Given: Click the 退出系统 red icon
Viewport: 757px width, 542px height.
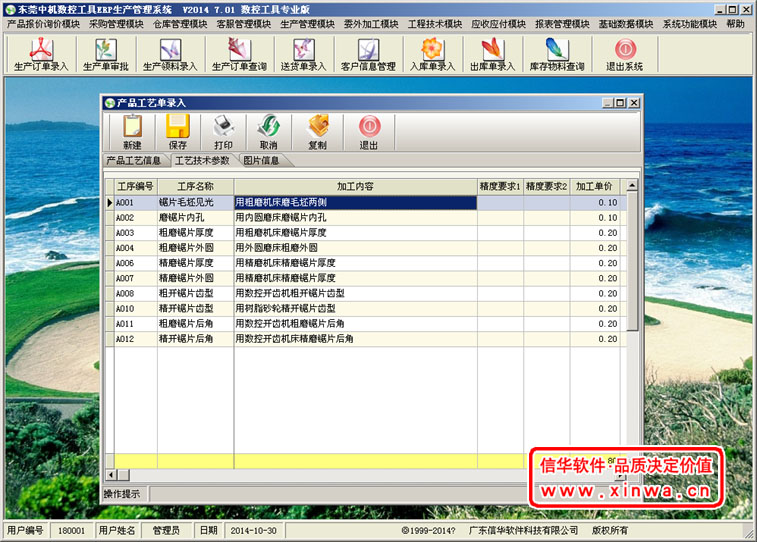Looking at the screenshot, I should [x=625, y=55].
